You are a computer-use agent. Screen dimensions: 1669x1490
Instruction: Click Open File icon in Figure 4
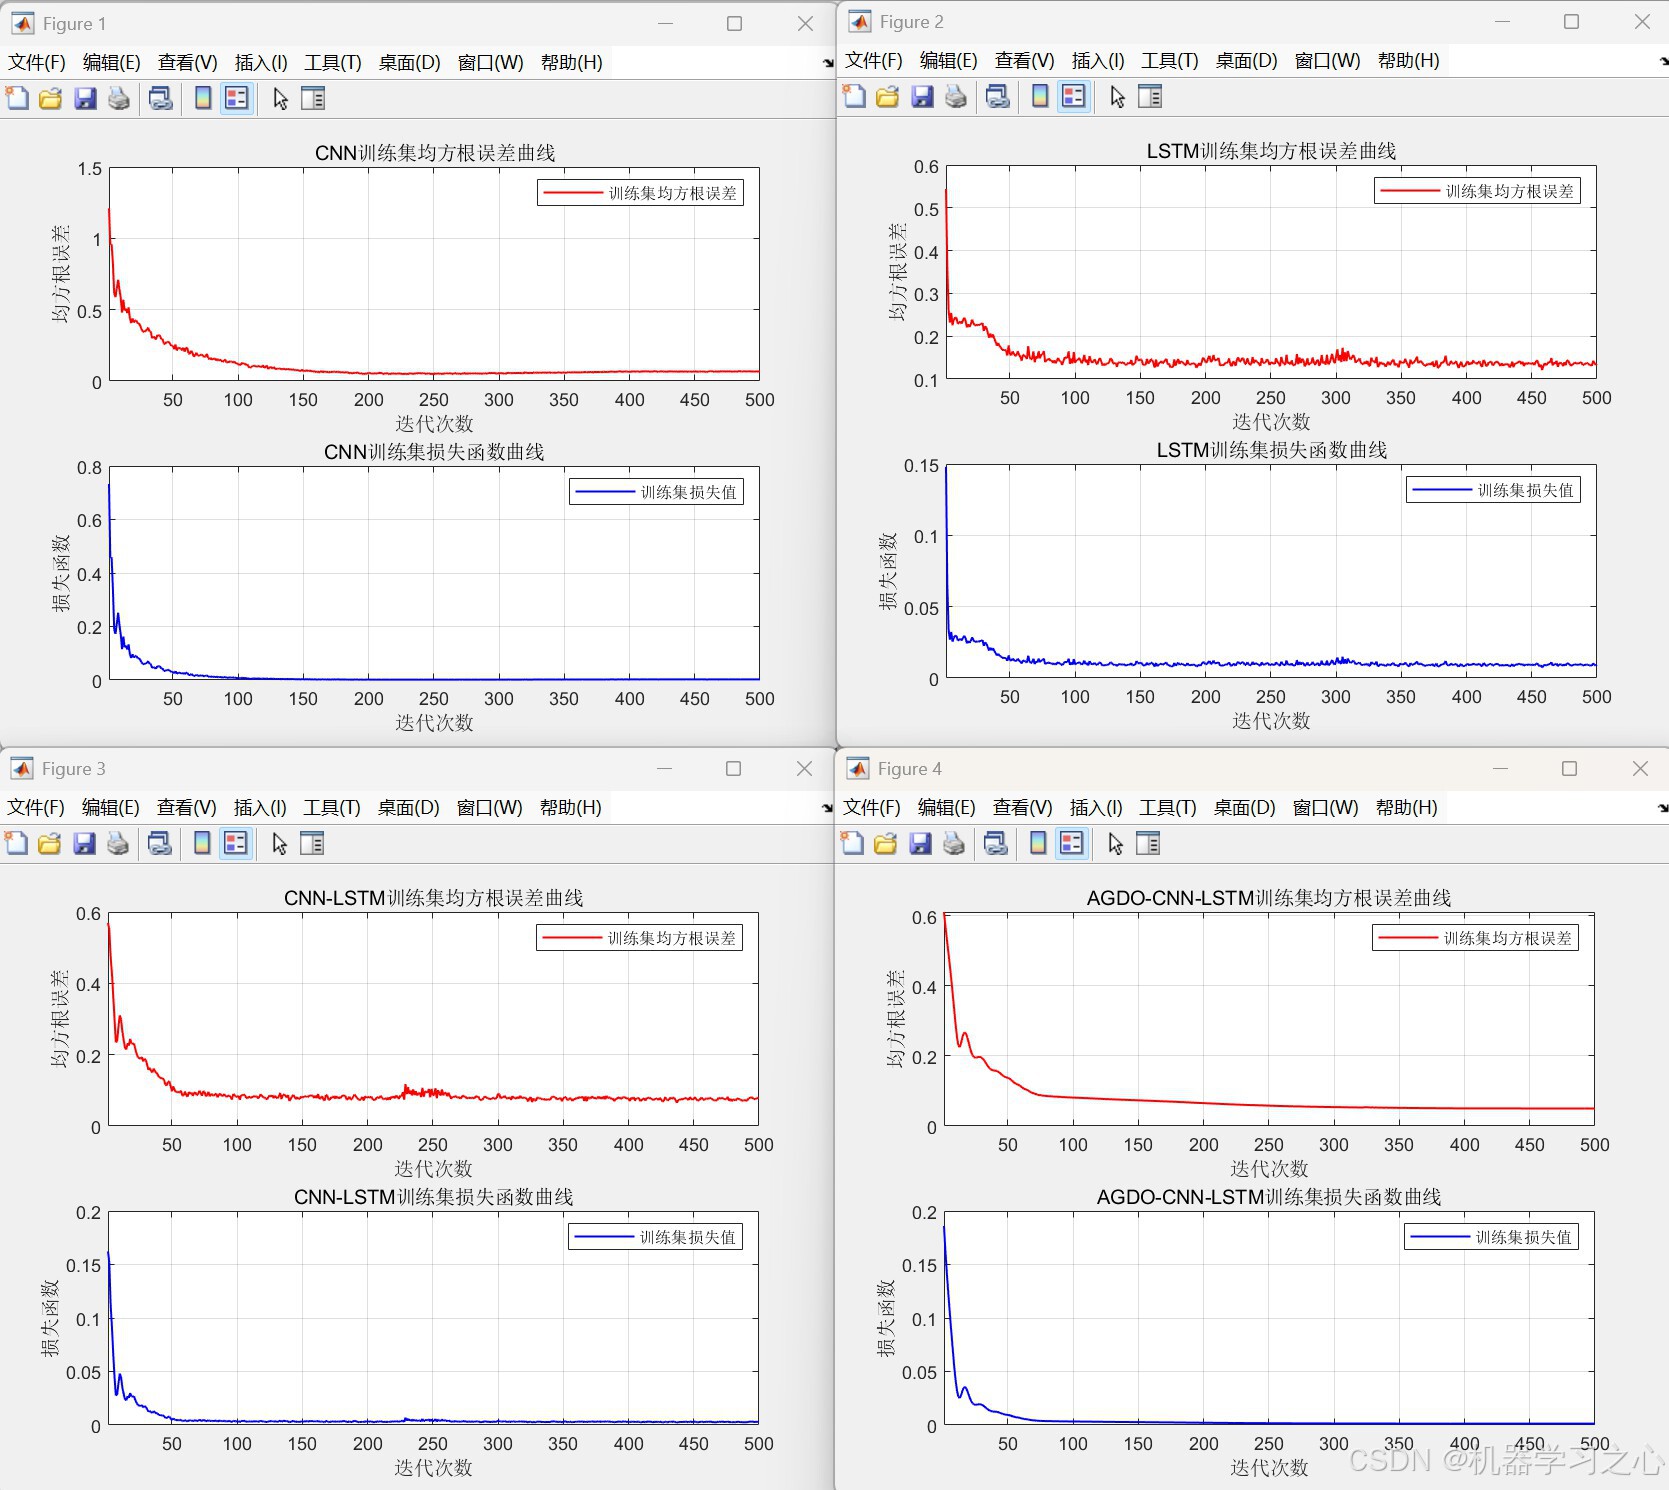[x=886, y=843]
